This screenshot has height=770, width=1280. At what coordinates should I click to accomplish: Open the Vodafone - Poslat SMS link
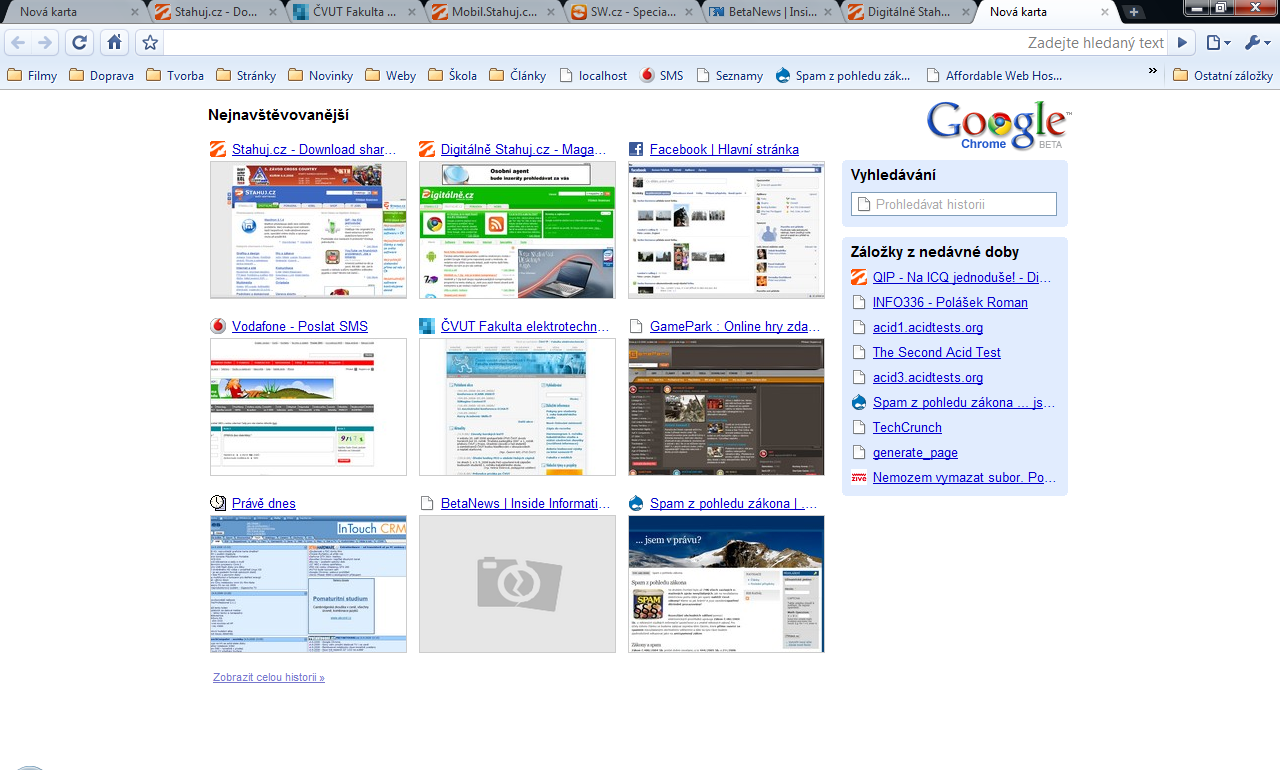click(x=300, y=326)
